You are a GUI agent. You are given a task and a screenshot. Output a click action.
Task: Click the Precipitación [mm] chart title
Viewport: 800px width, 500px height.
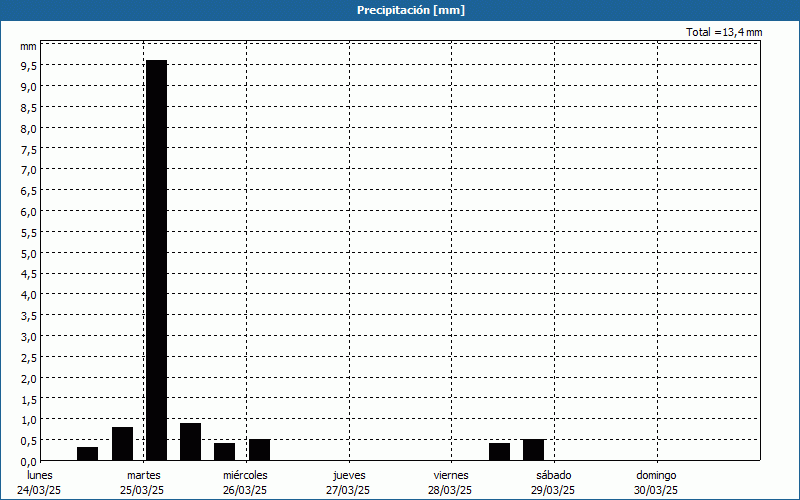pyautogui.click(x=411, y=10)
